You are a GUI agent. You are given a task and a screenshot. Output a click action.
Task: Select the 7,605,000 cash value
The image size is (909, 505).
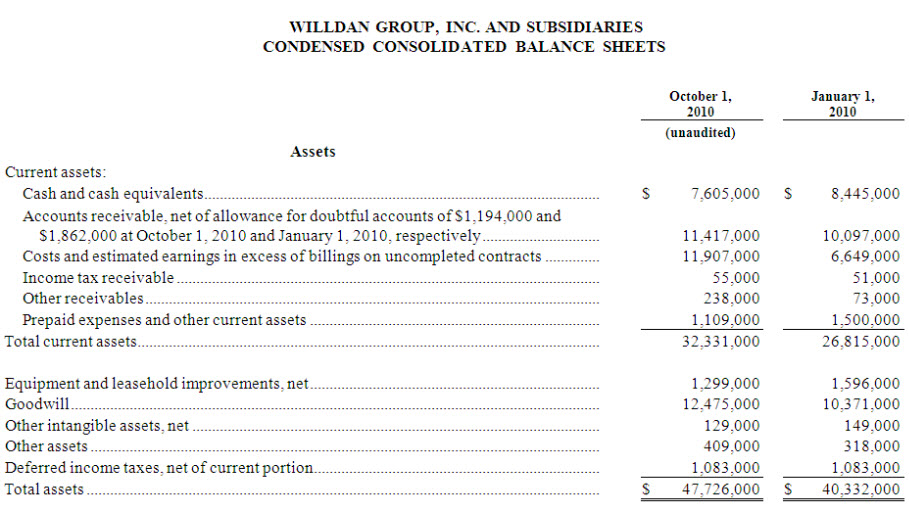point(725,193)
